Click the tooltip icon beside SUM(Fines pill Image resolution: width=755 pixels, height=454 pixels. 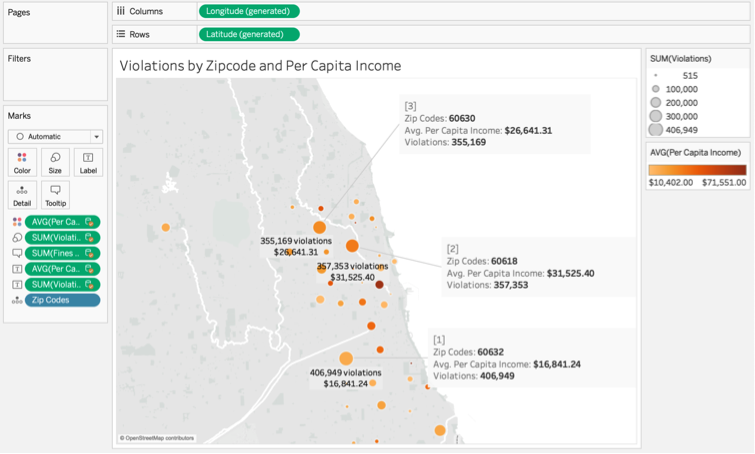(17, 254)
